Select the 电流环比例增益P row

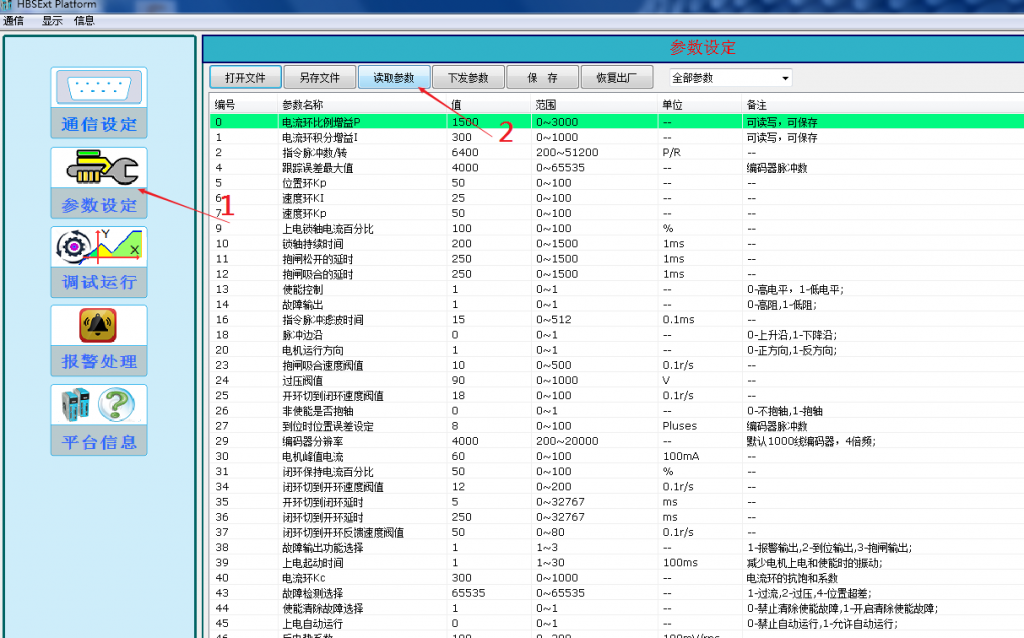[616, 122]
